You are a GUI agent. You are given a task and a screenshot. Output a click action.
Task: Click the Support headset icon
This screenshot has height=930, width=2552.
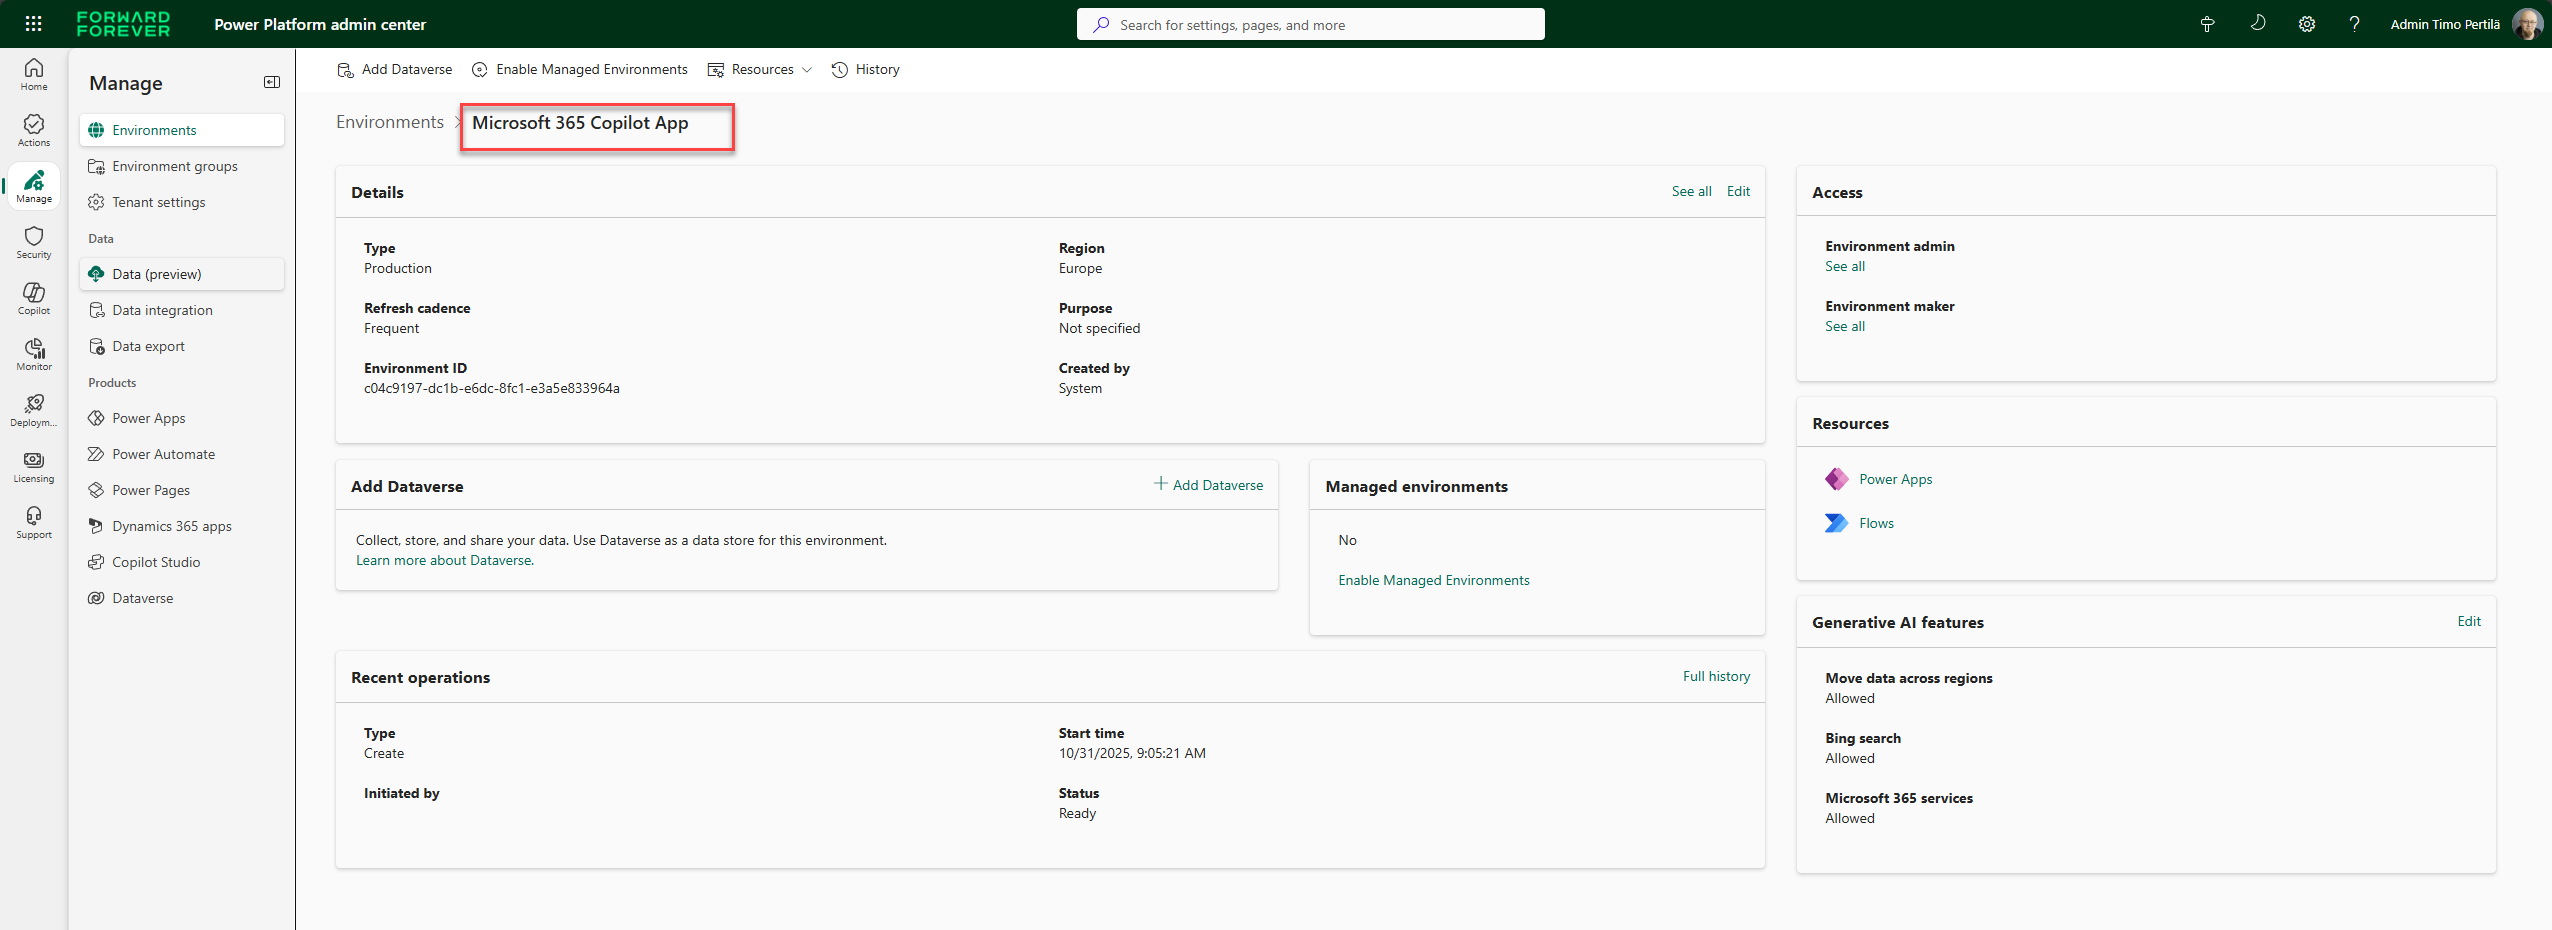[x=34, y=522]
